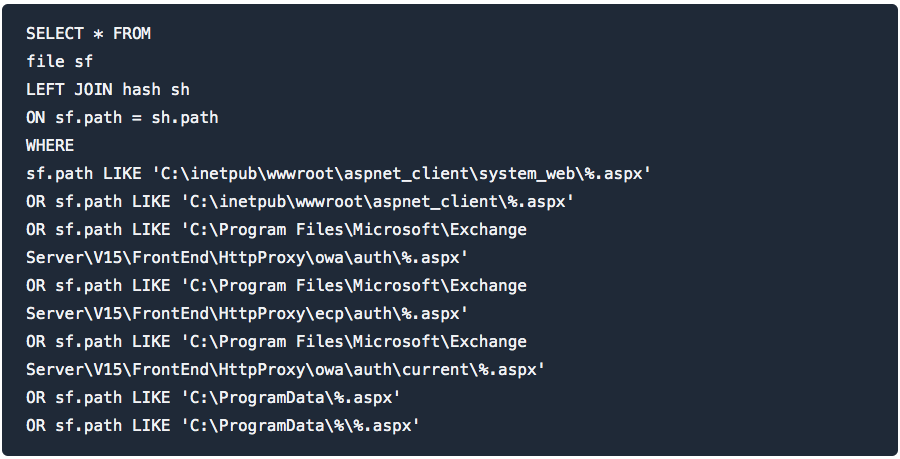Click the line containing owa\auth\current
The width and height of the screenshot is (900, 459).
(285, 370)
